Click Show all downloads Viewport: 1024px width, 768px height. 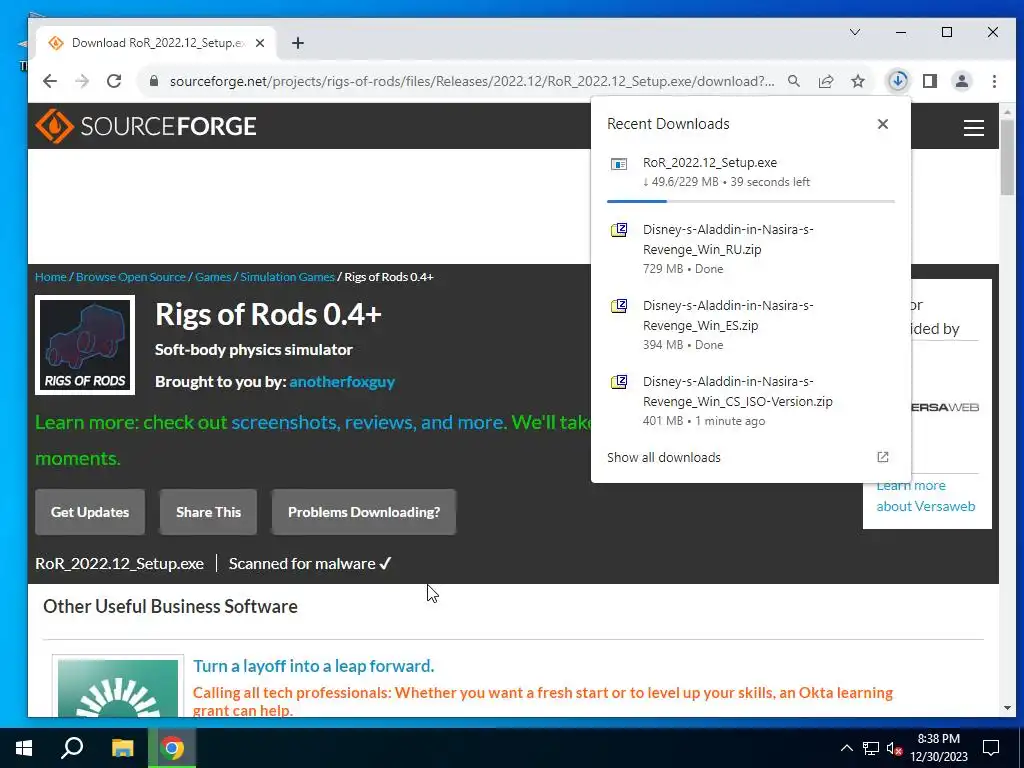pyautogui.click(x=664, y=457)
